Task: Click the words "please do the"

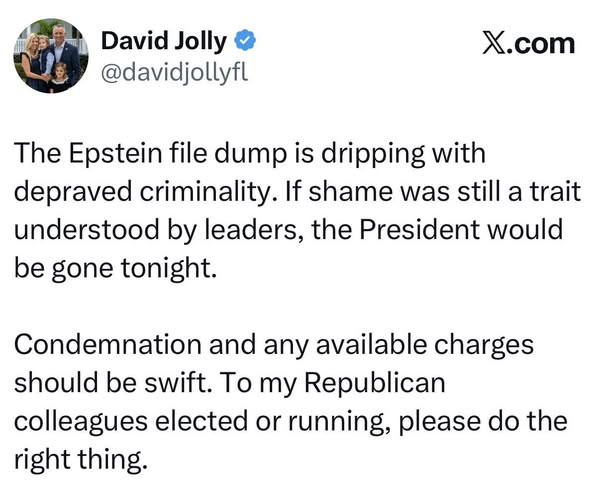Action: tap(483, 420)
